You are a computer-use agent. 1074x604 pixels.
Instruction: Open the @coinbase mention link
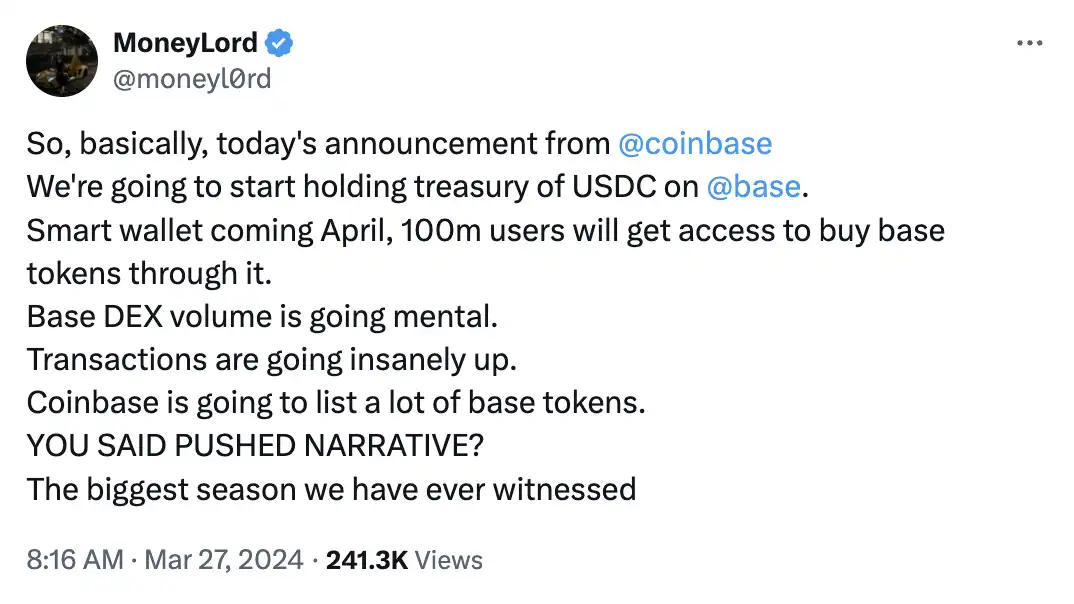[695, 144]
